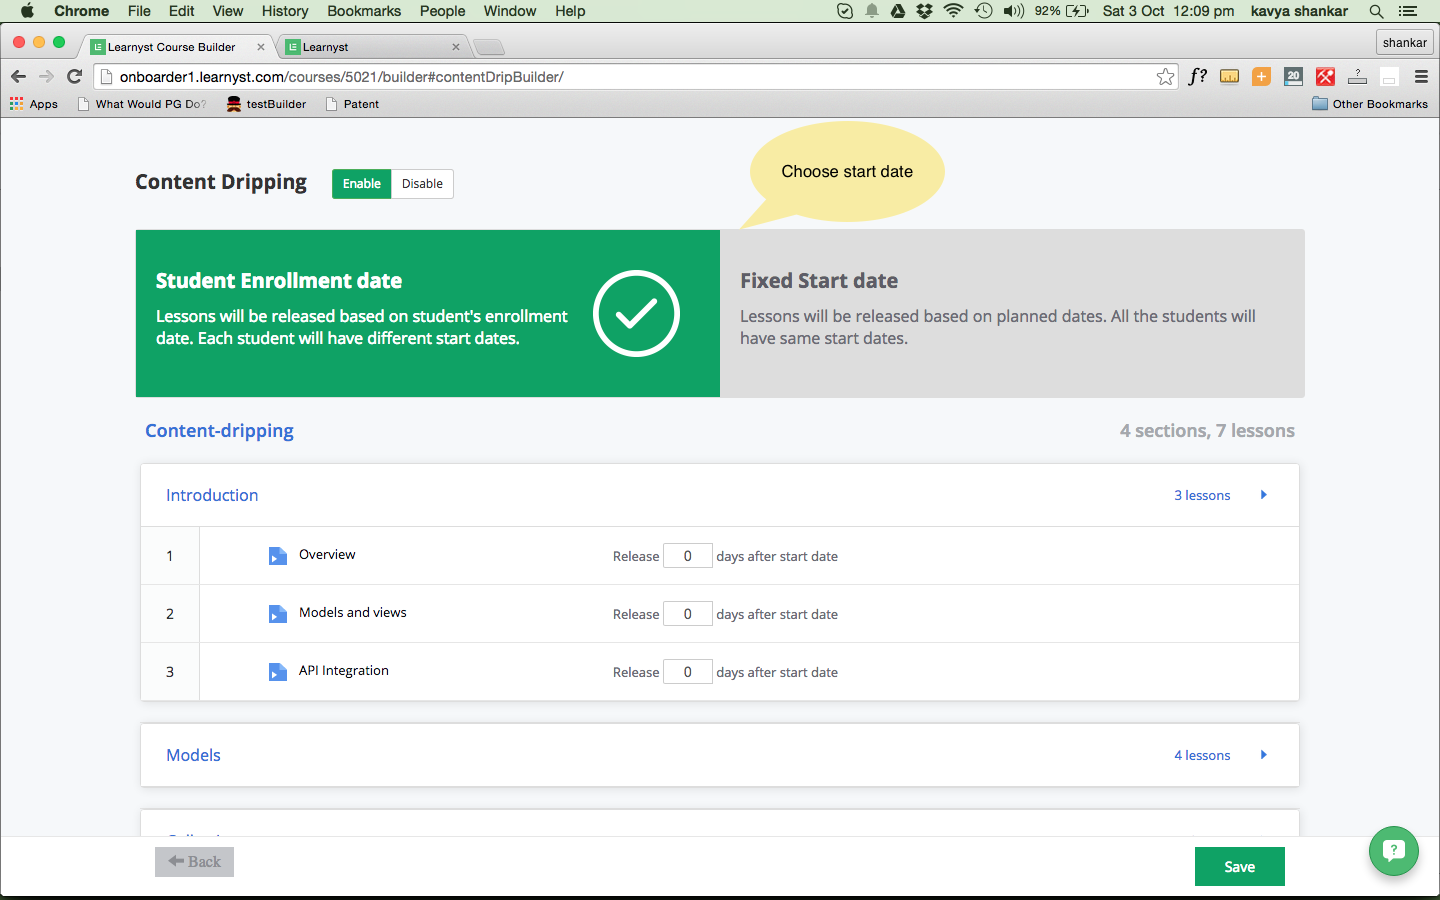Open the Bookmarks menu
The image size is (1440, 900).
[364, 11]
